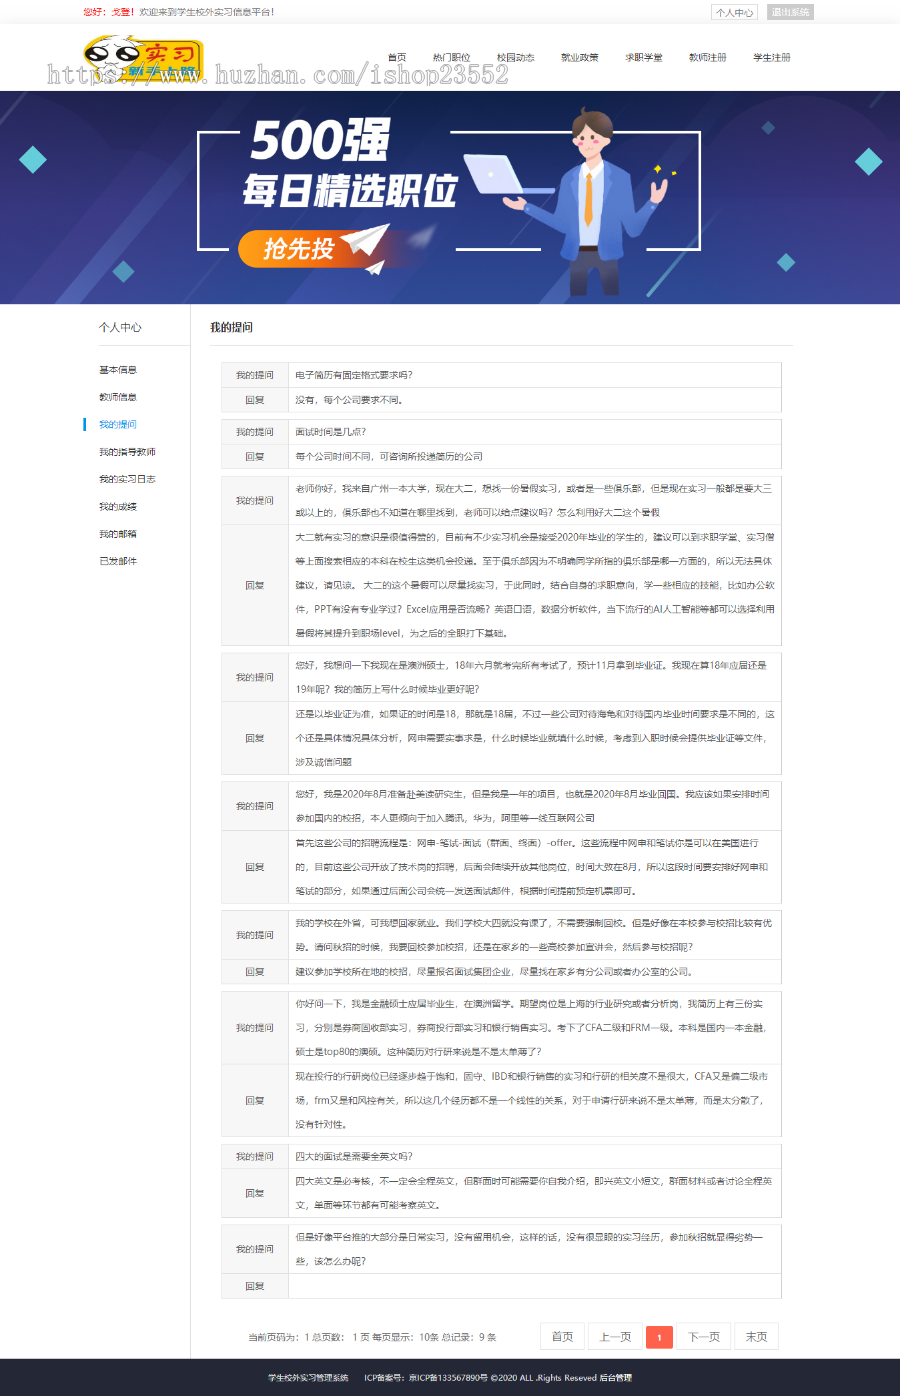Image resolution: width=900 pixels, height=1396 pixels.
Task: Click the 我的提问 page heading
Action: pos(231,327)
